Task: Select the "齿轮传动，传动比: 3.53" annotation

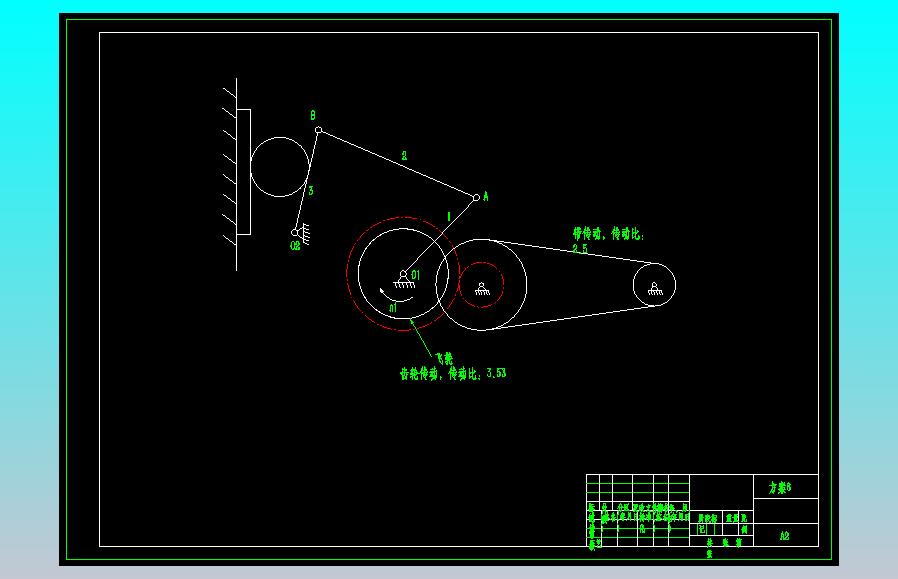Action: 453,373
